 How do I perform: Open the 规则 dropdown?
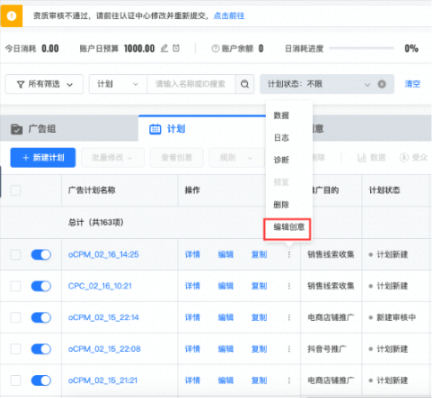pos(236,158)
